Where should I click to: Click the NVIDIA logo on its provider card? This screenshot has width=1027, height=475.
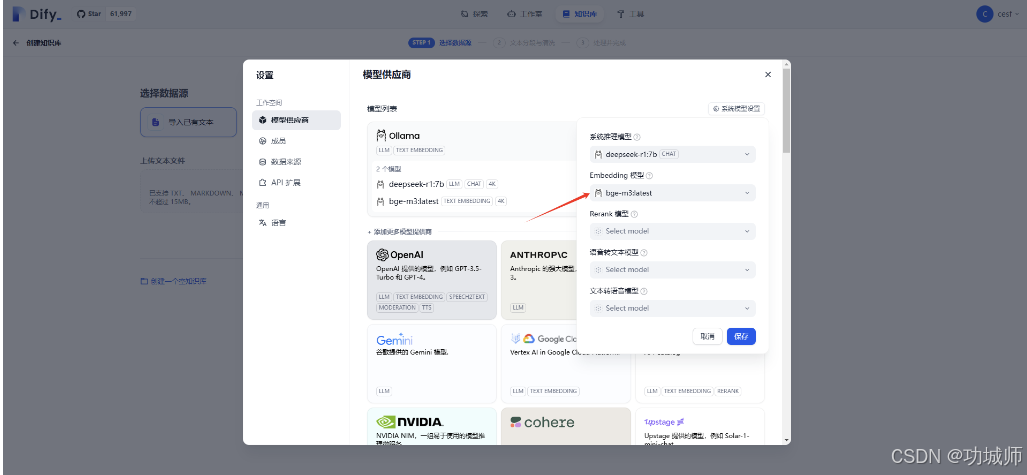click(410, 421)
